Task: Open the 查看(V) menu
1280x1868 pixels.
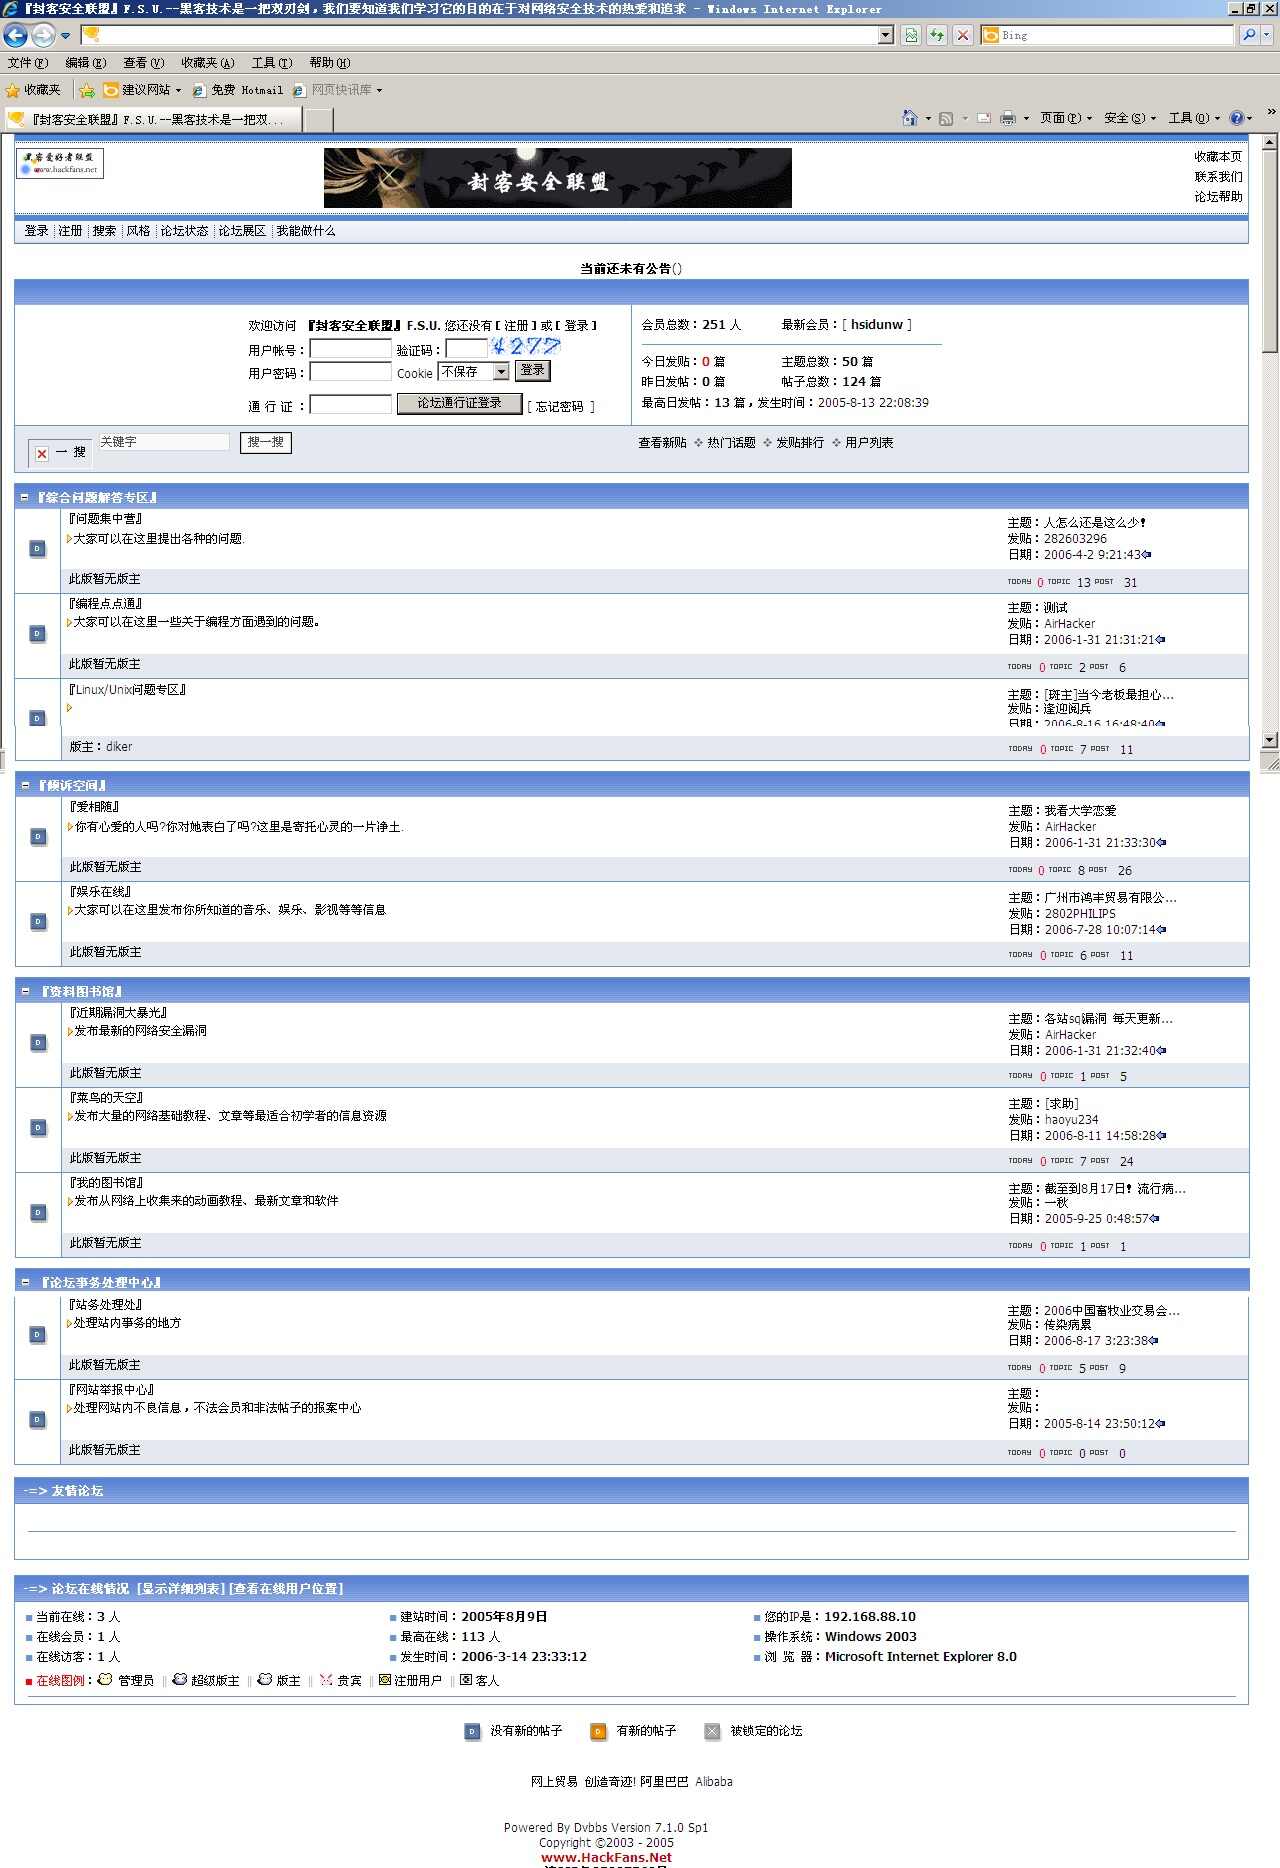Action: click(x=143, y=63)
